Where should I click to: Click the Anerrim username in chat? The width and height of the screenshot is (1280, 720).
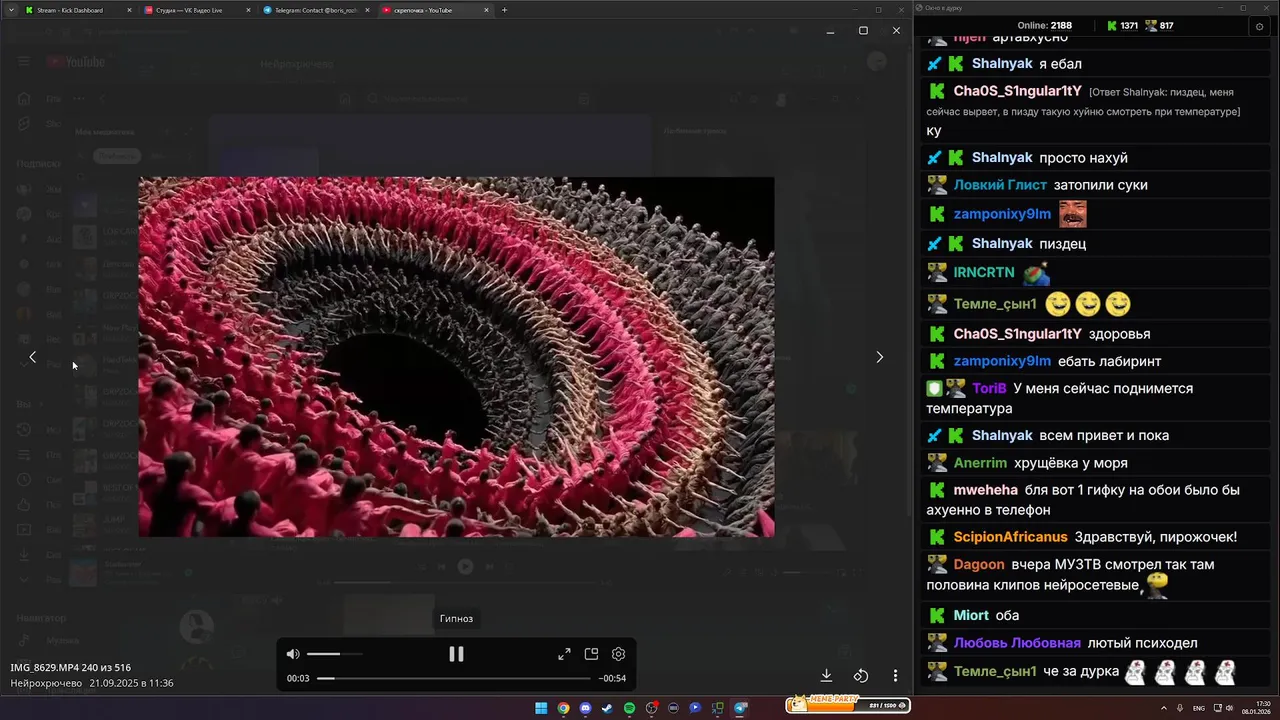(x=980, y=463)
